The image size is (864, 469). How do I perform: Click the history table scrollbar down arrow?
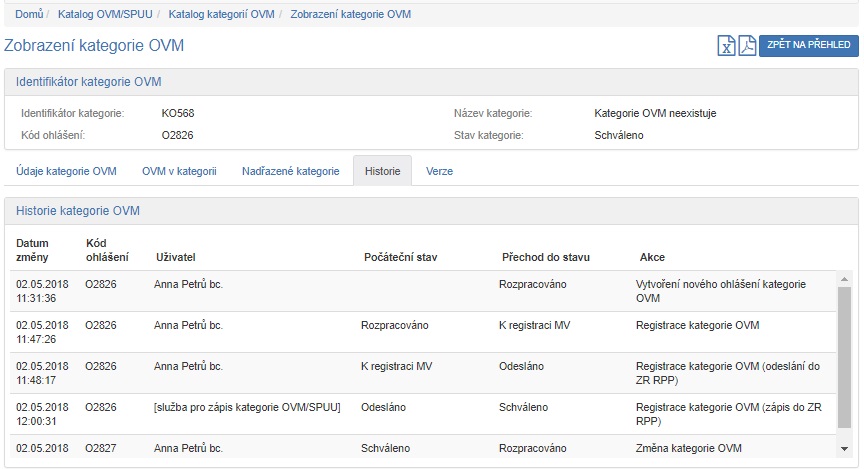click(x=845, y=448)
